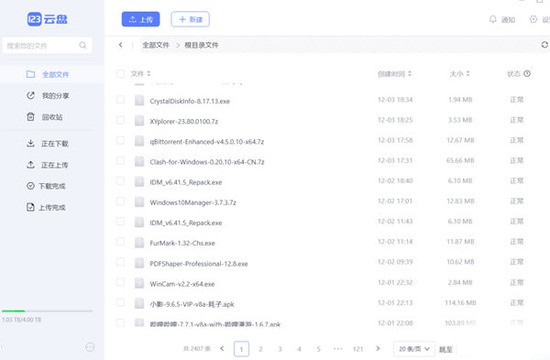Click the 123云盘 logo
Viewport: 550px width, 360px height.
(x=47, y=19)
